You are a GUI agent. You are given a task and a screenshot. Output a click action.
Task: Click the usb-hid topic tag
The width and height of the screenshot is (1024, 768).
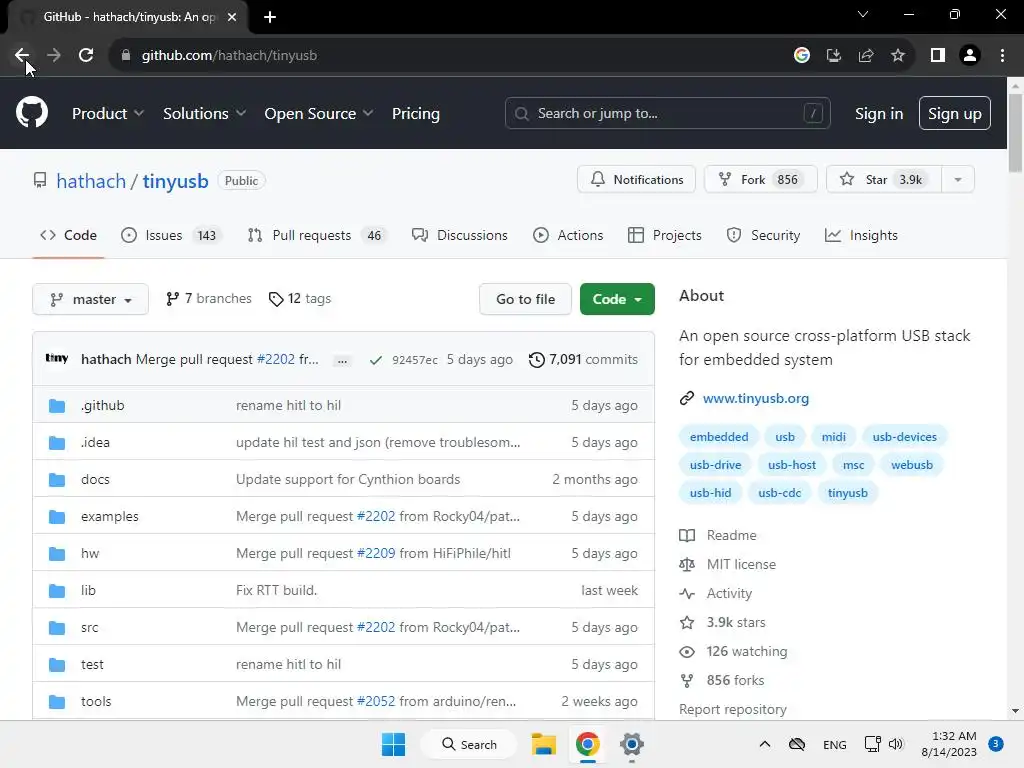pos(711,493)
